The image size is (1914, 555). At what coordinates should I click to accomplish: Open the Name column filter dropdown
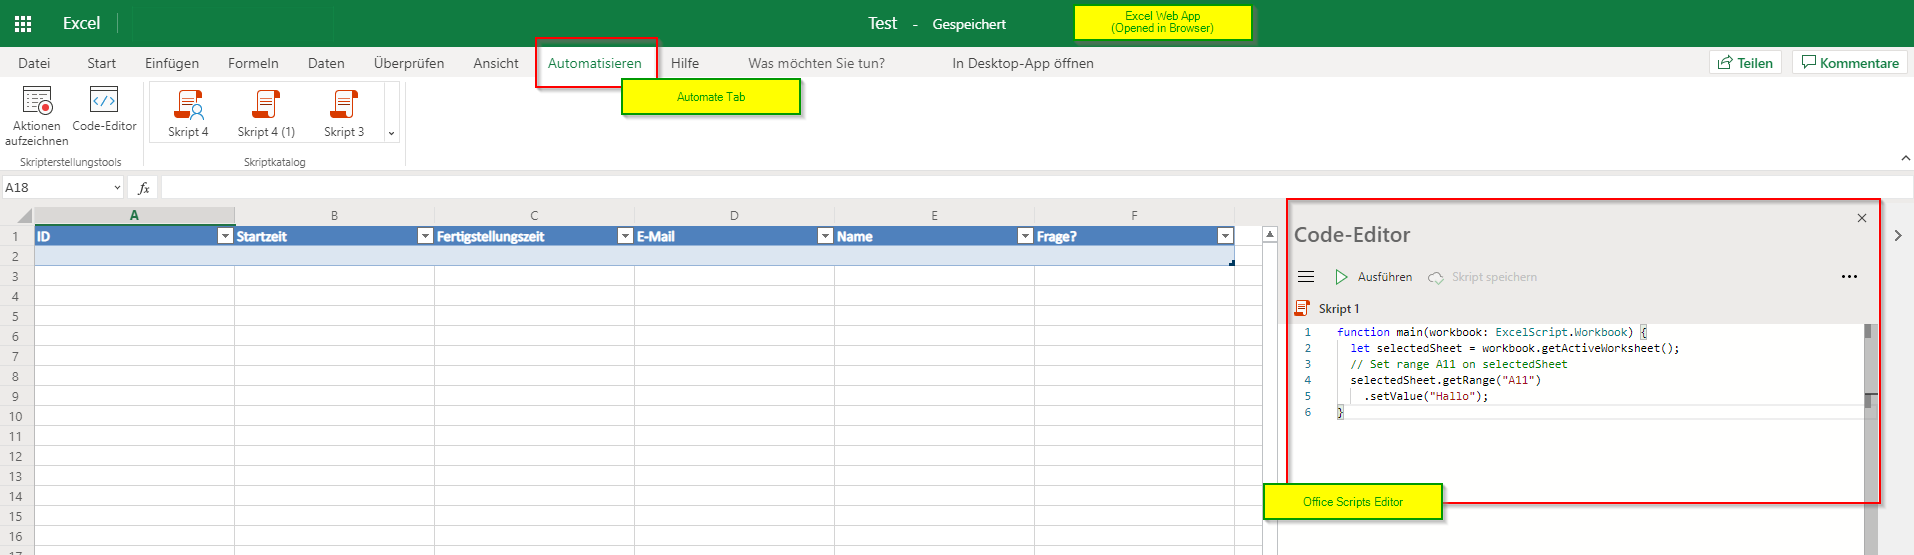[x=1025, y=236]
